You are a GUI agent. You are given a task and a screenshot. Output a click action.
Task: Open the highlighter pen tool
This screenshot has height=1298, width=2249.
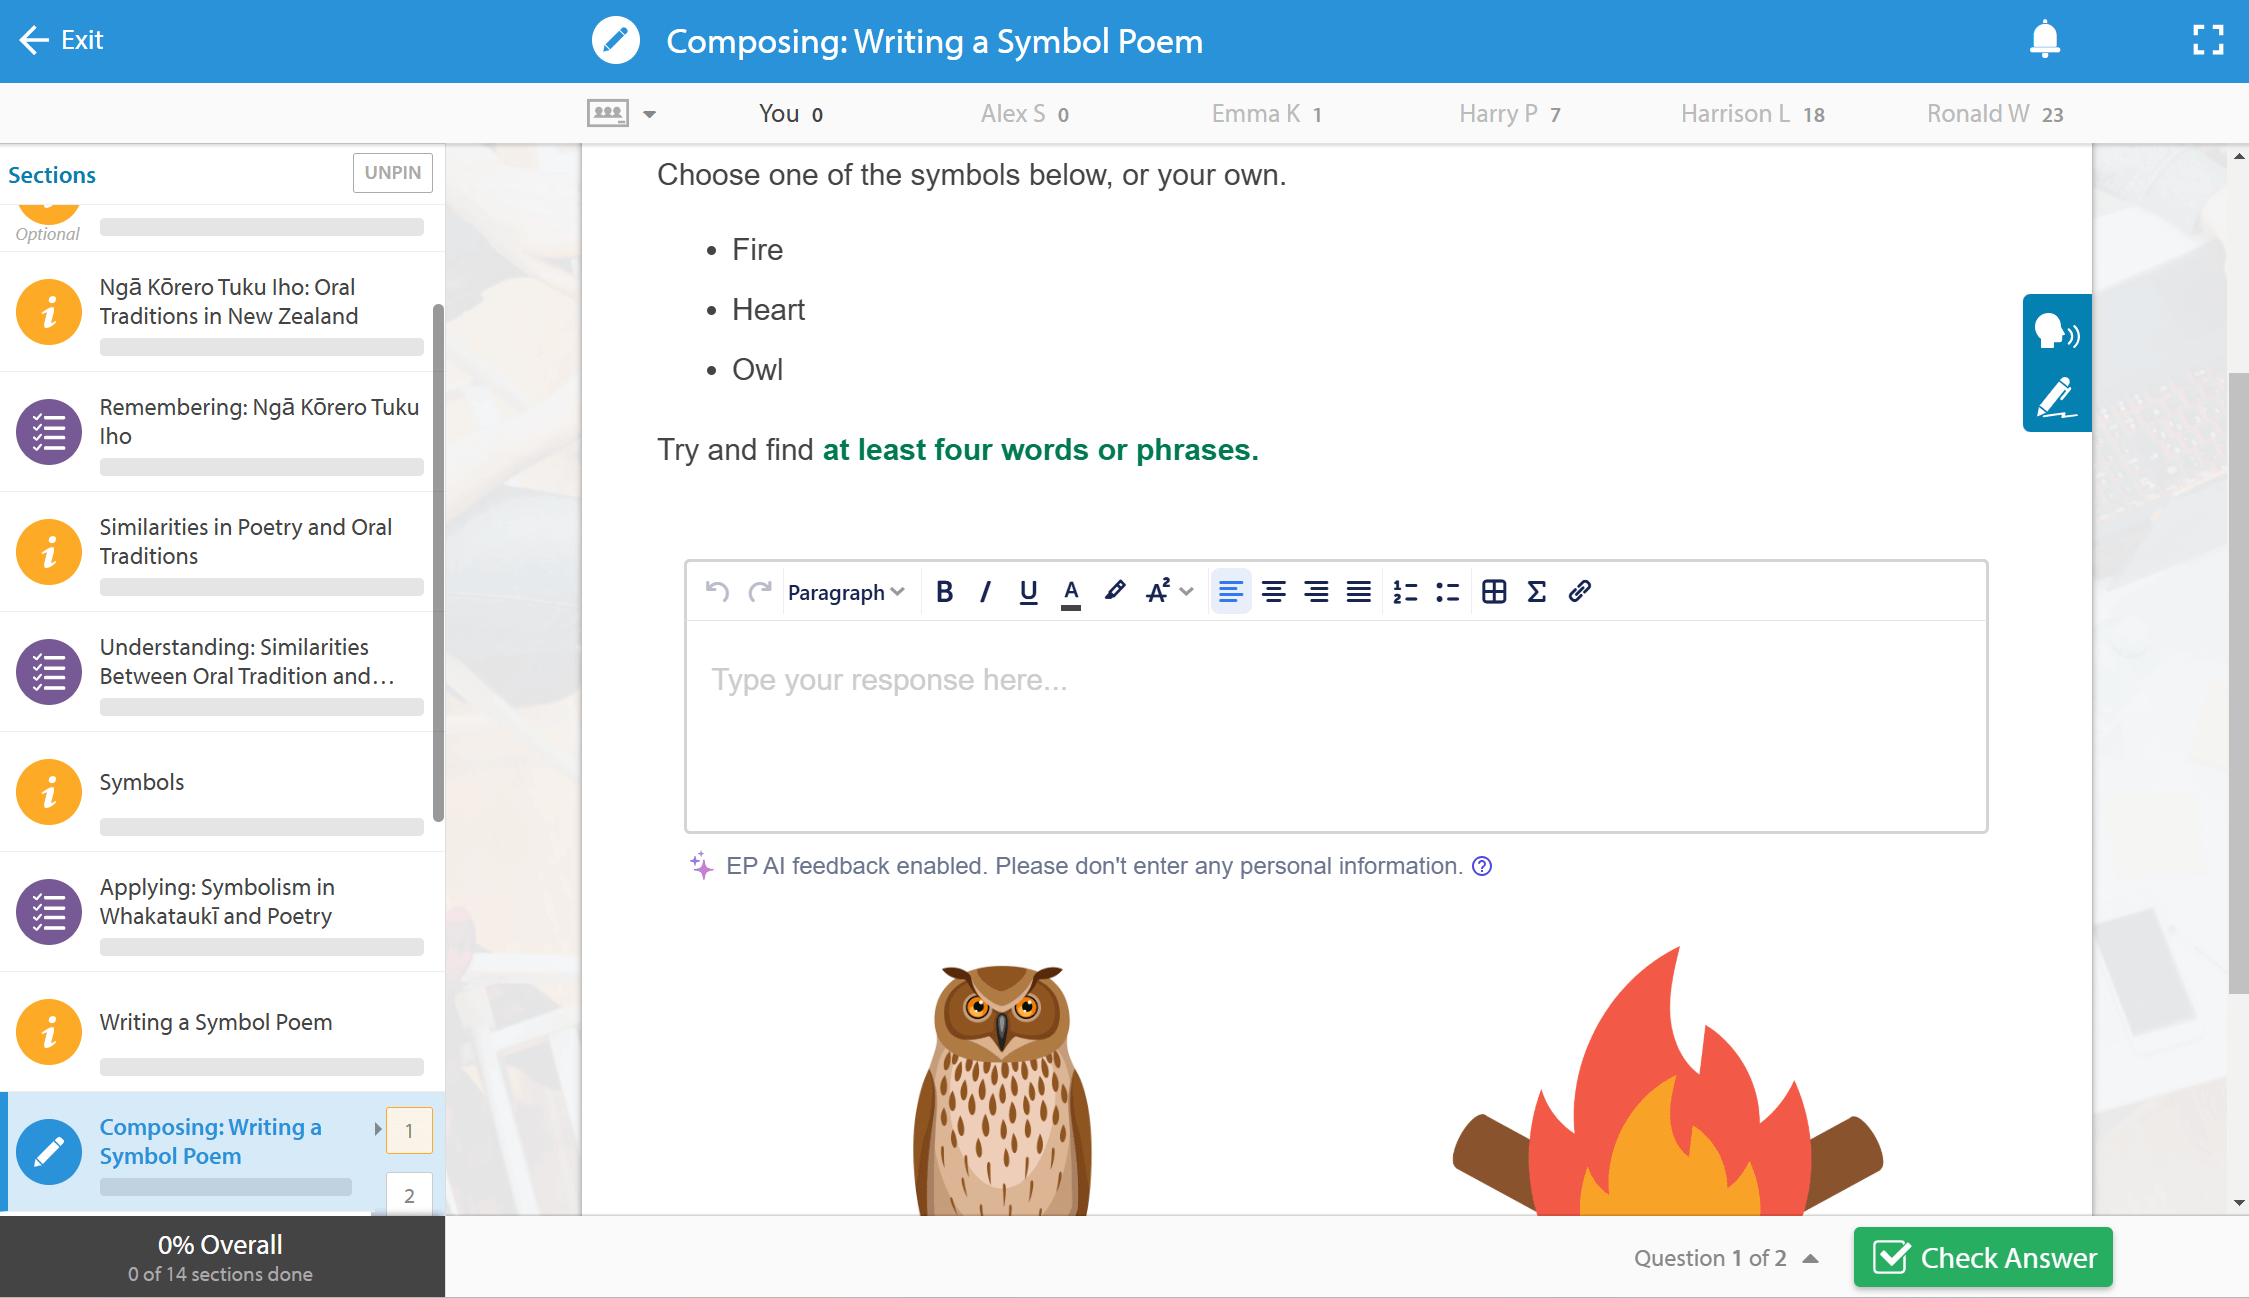pos(1114,592)
